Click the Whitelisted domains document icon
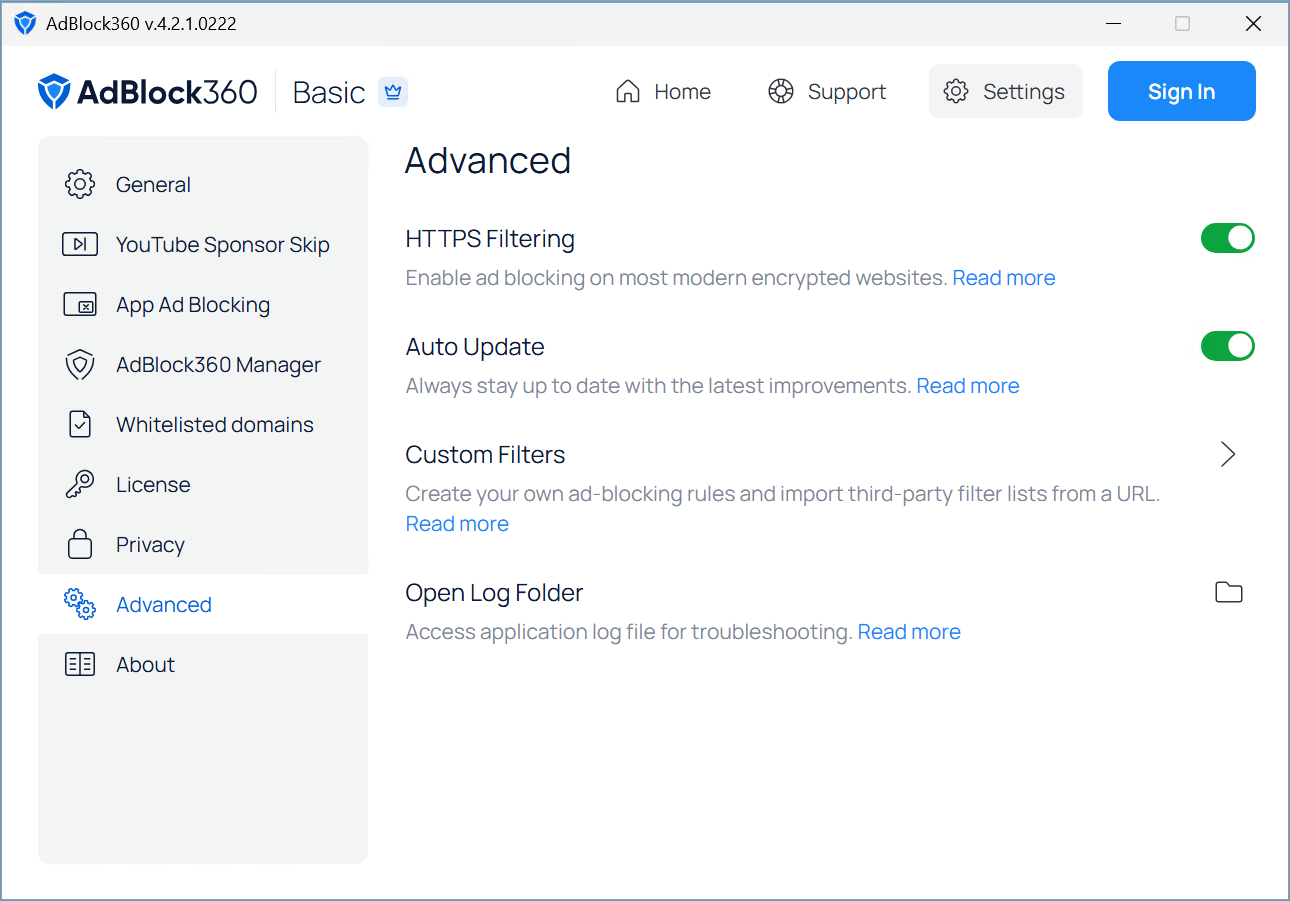 pyautogui.click(x=80, y=424)
